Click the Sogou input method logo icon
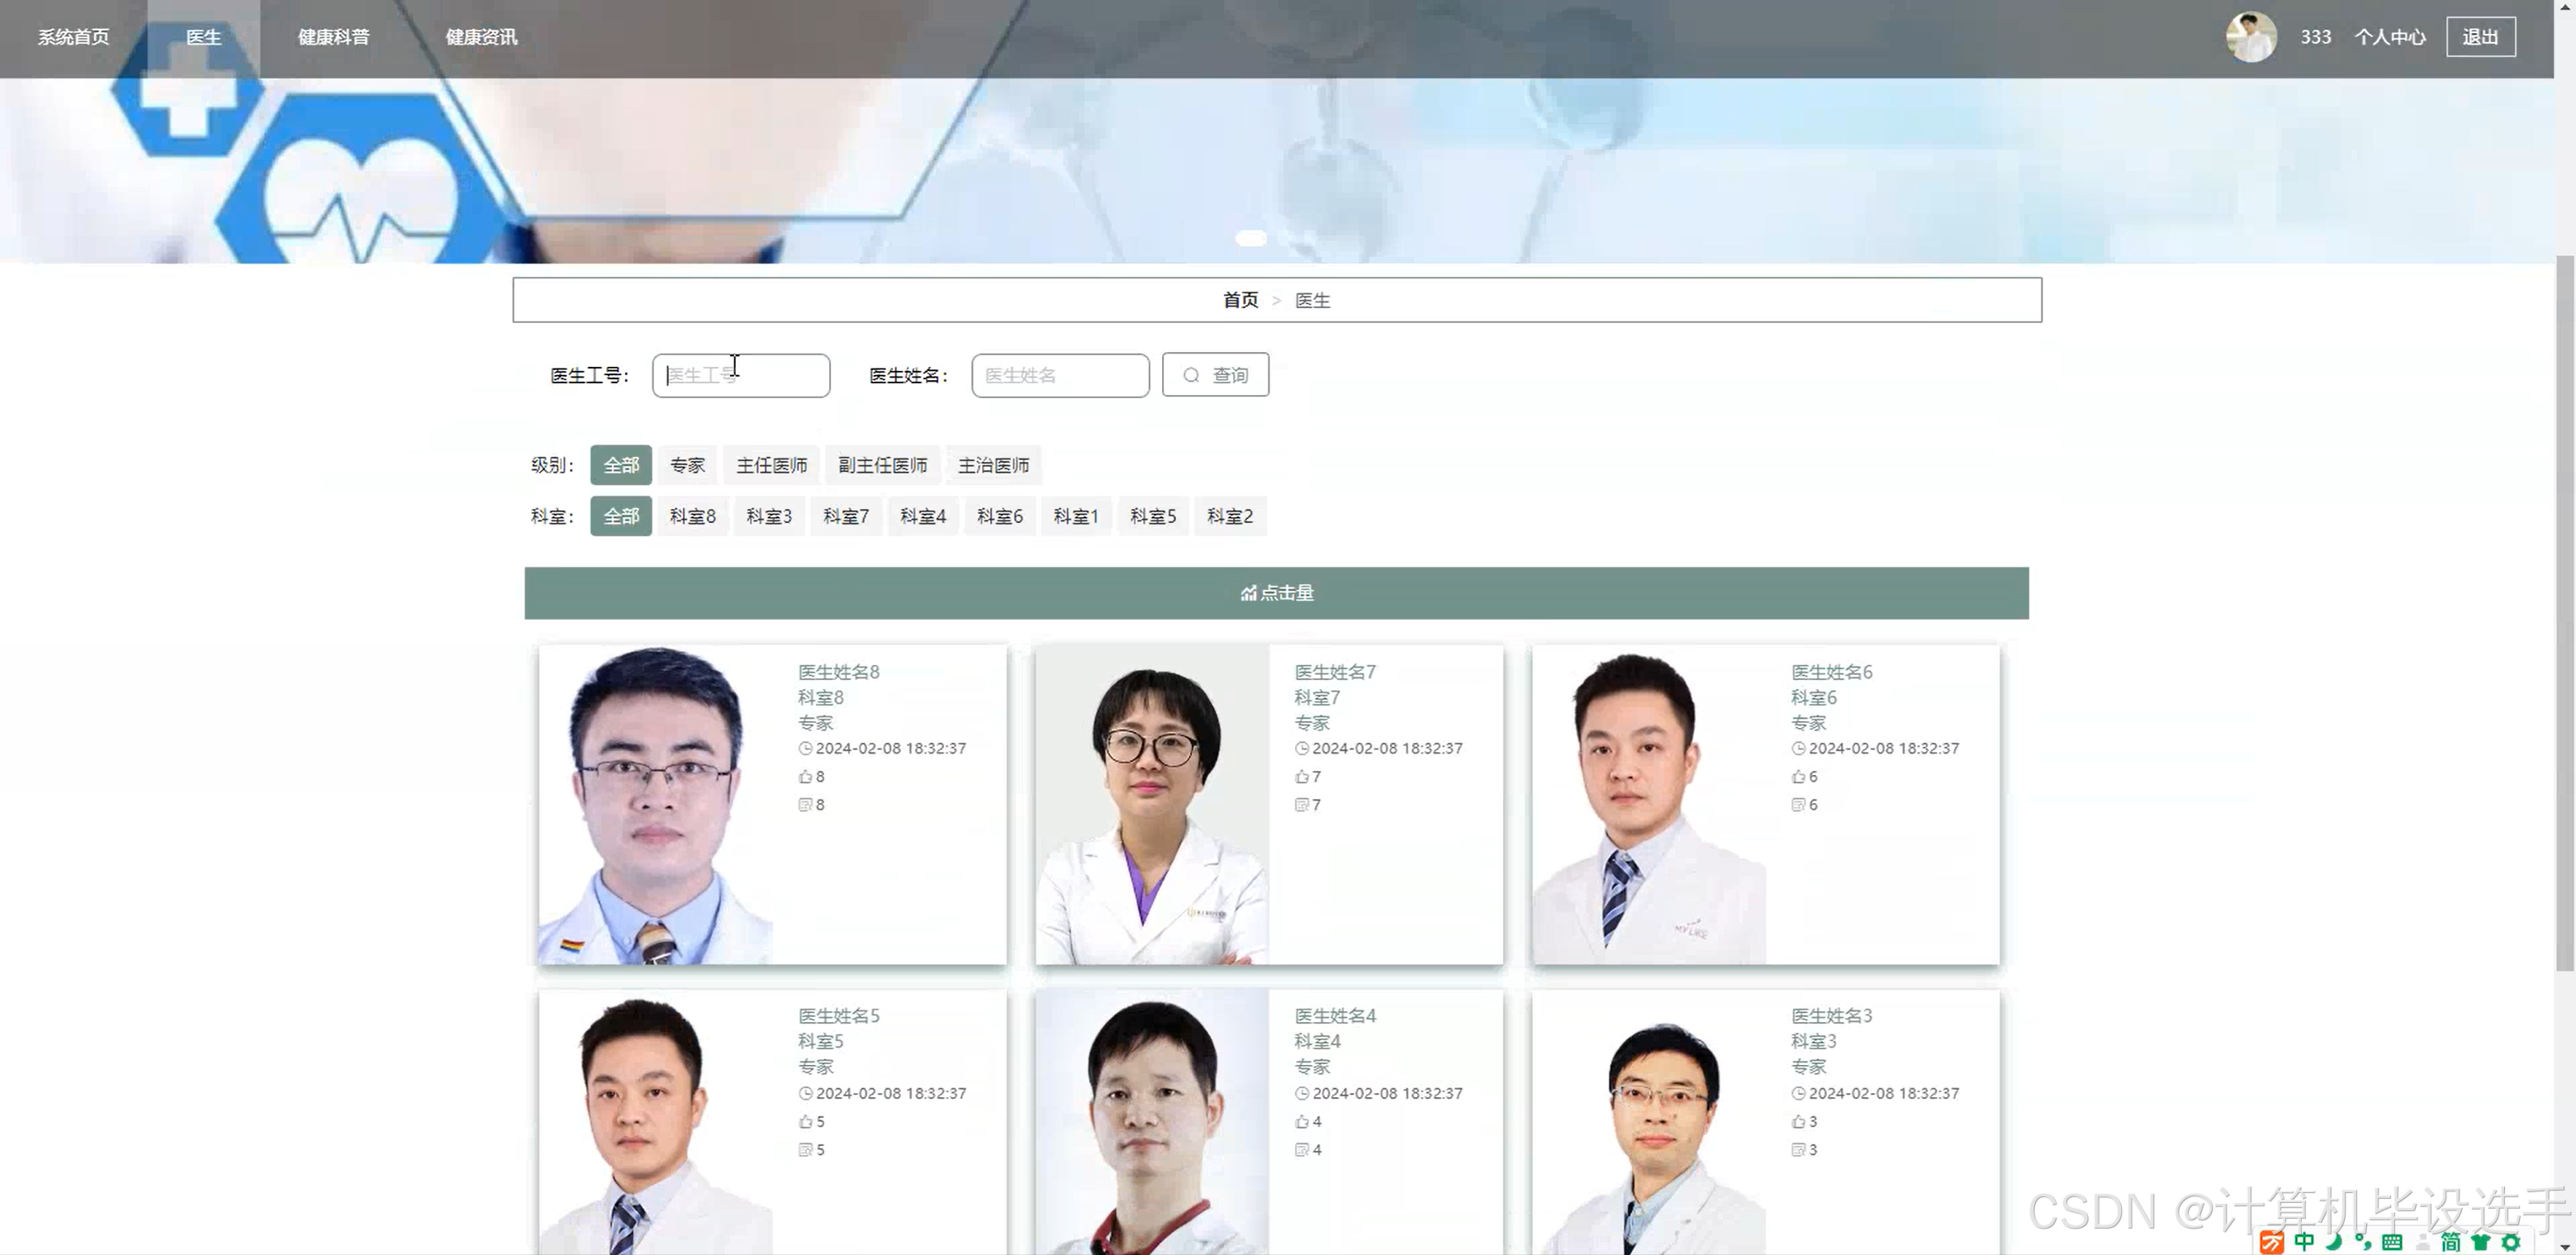Image resolution: width=2576 pixels, height=1255 pixels. [2272, 1242]
